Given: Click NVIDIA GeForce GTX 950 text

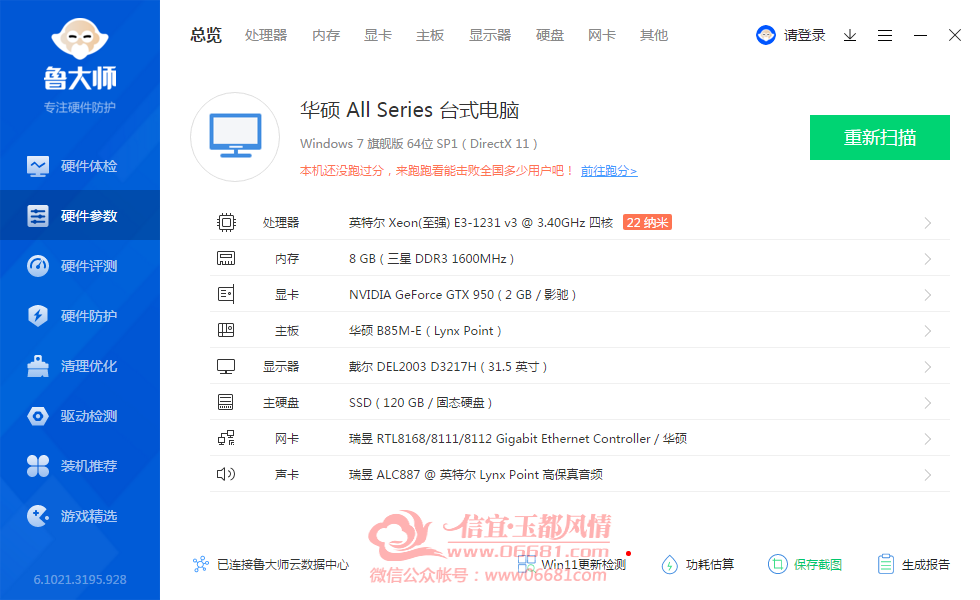Looking at the screenshot, I should point(462,294).
